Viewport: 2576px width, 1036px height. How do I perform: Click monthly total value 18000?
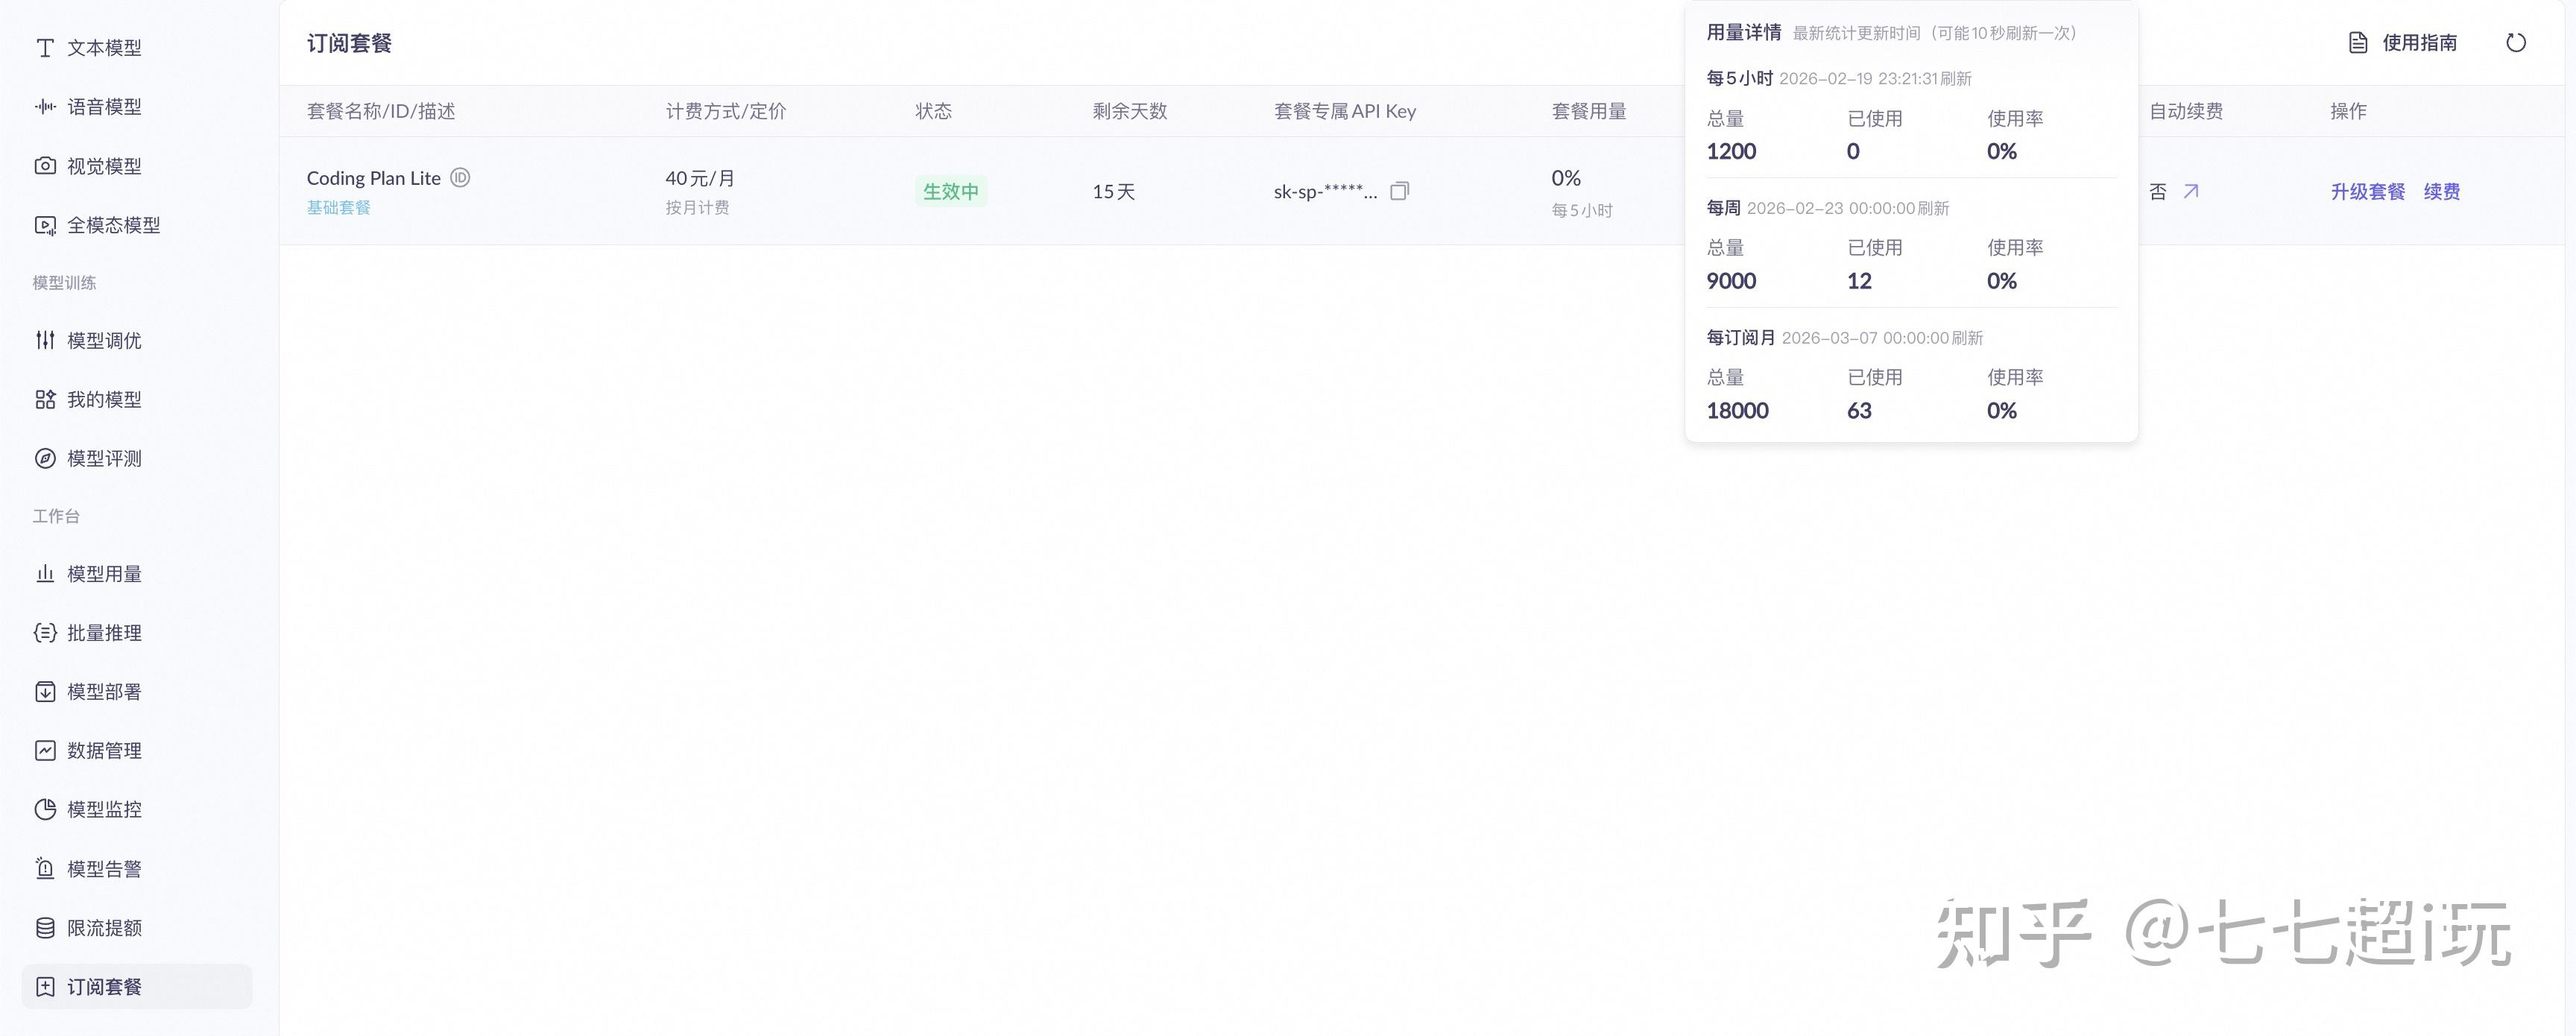click(1737, 411)
